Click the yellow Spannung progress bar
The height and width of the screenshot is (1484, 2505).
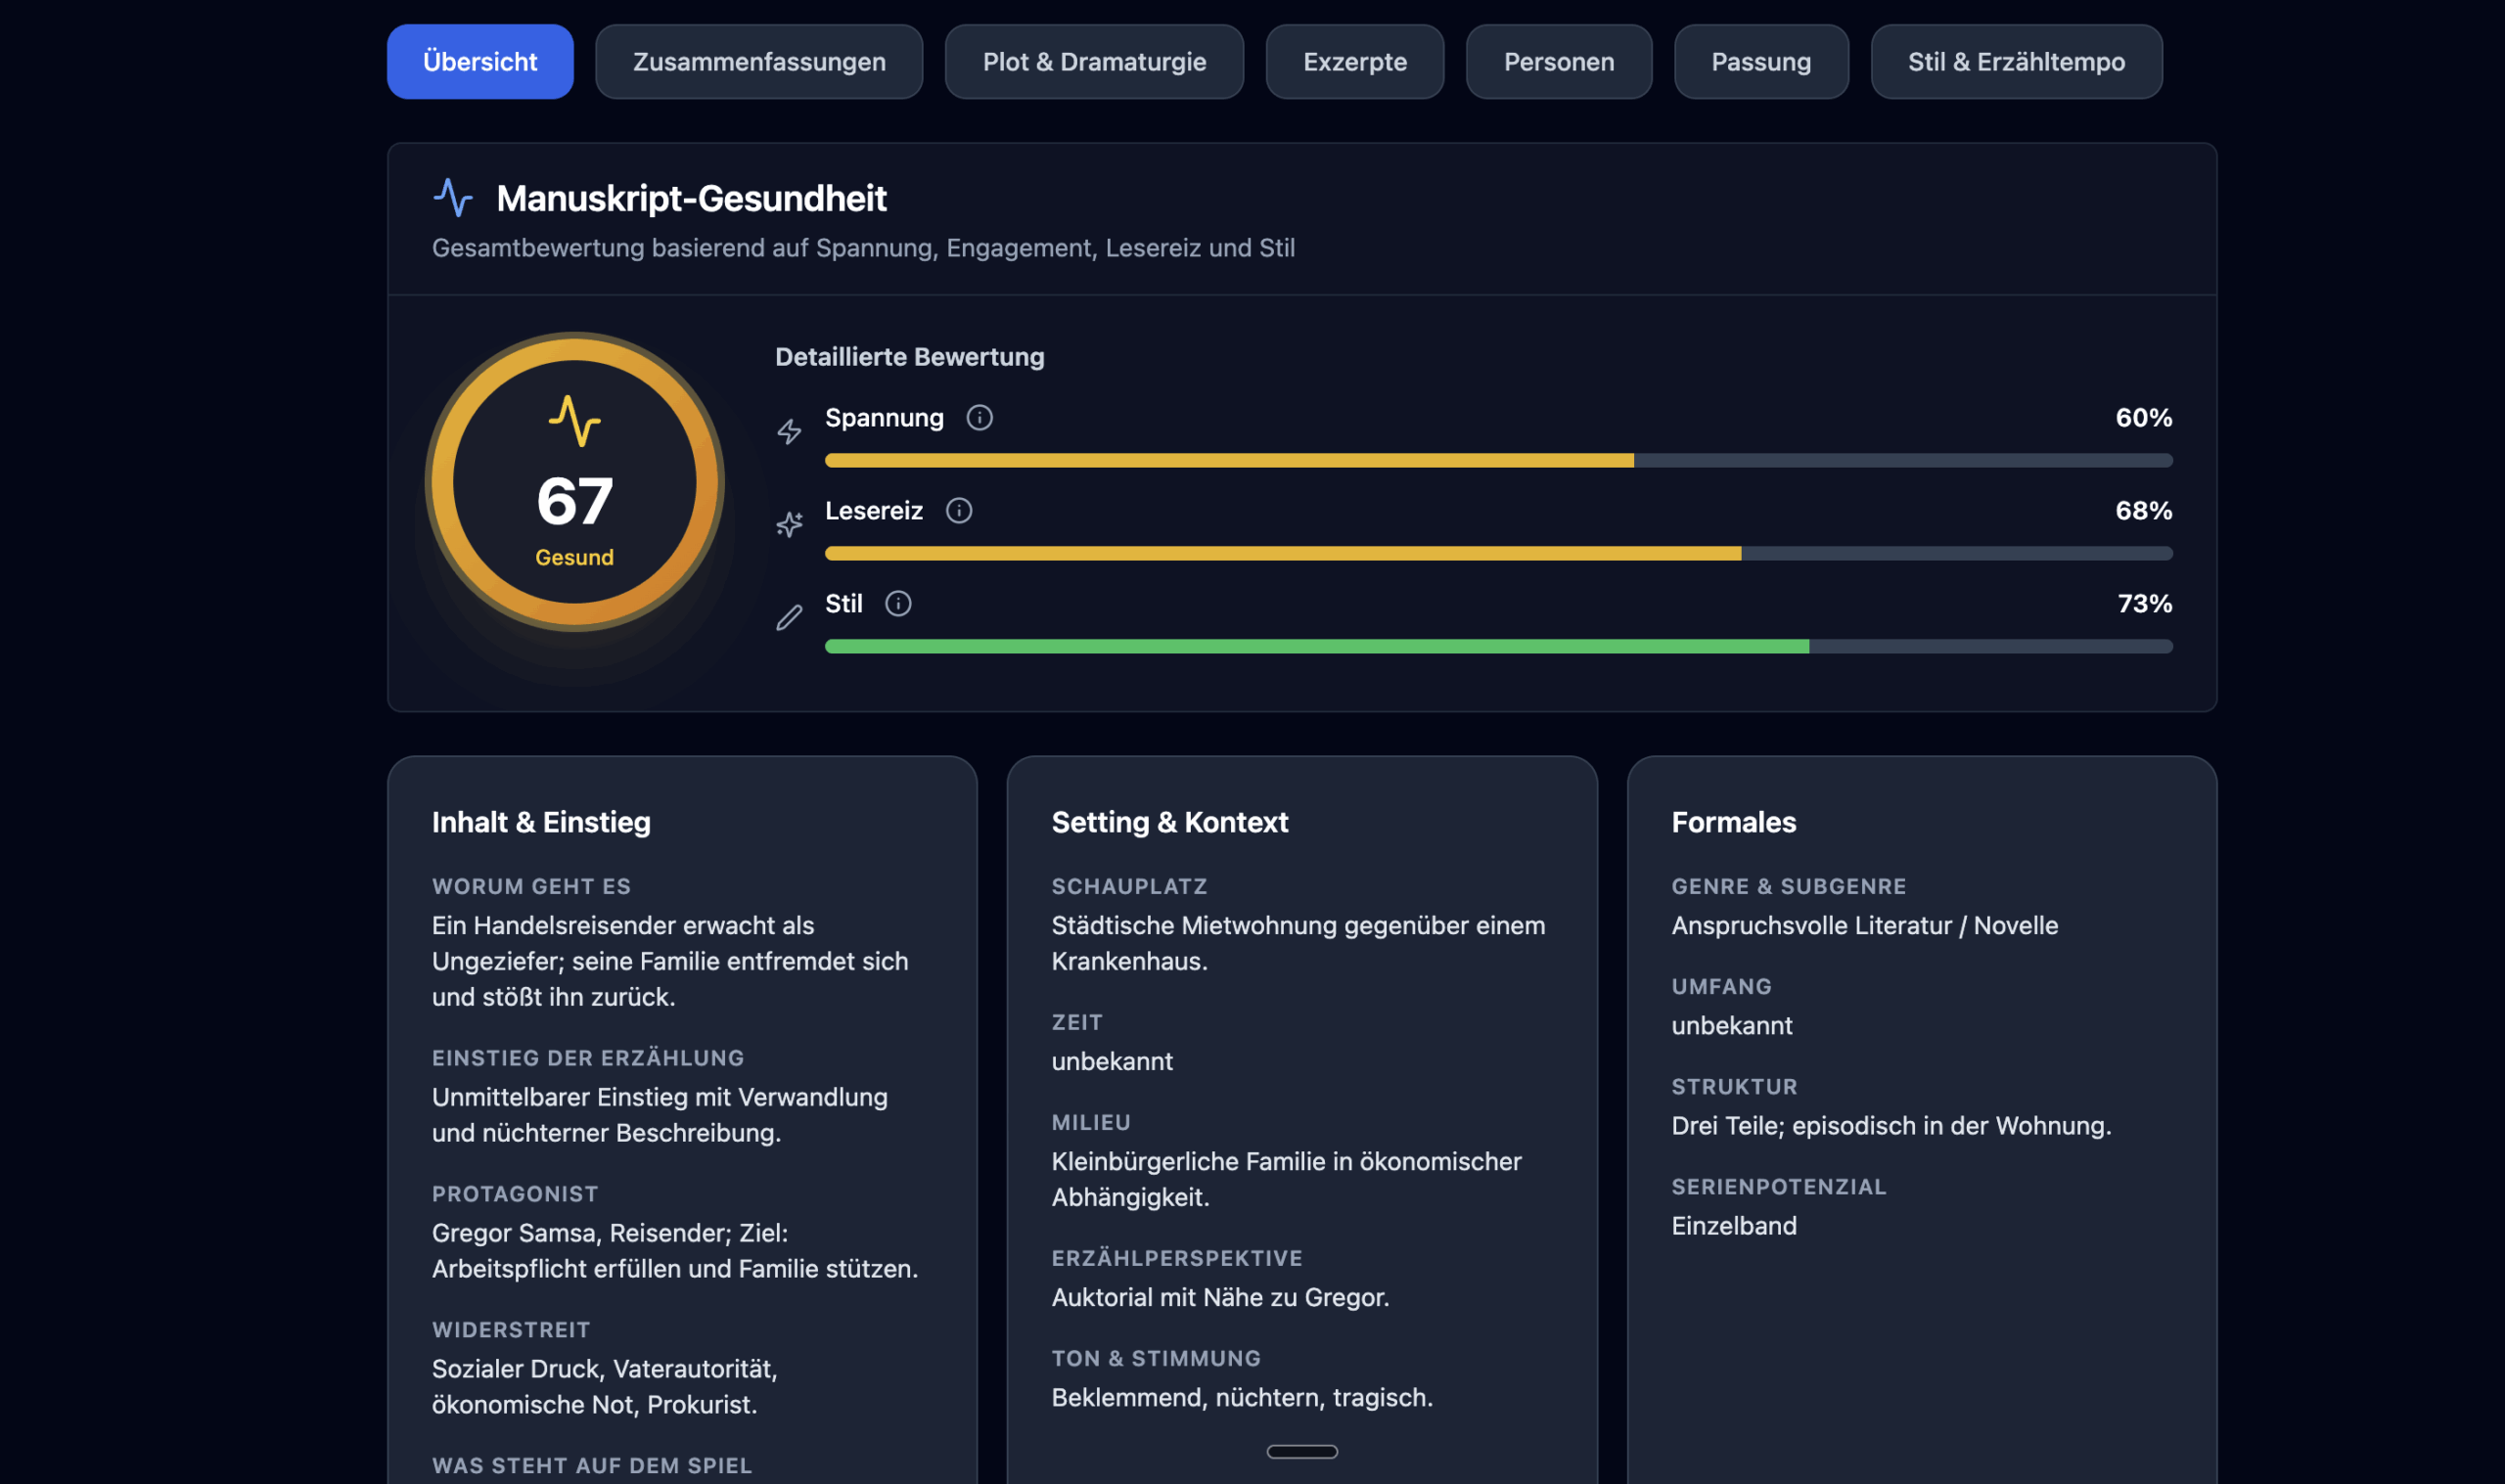coord(1228,461)
